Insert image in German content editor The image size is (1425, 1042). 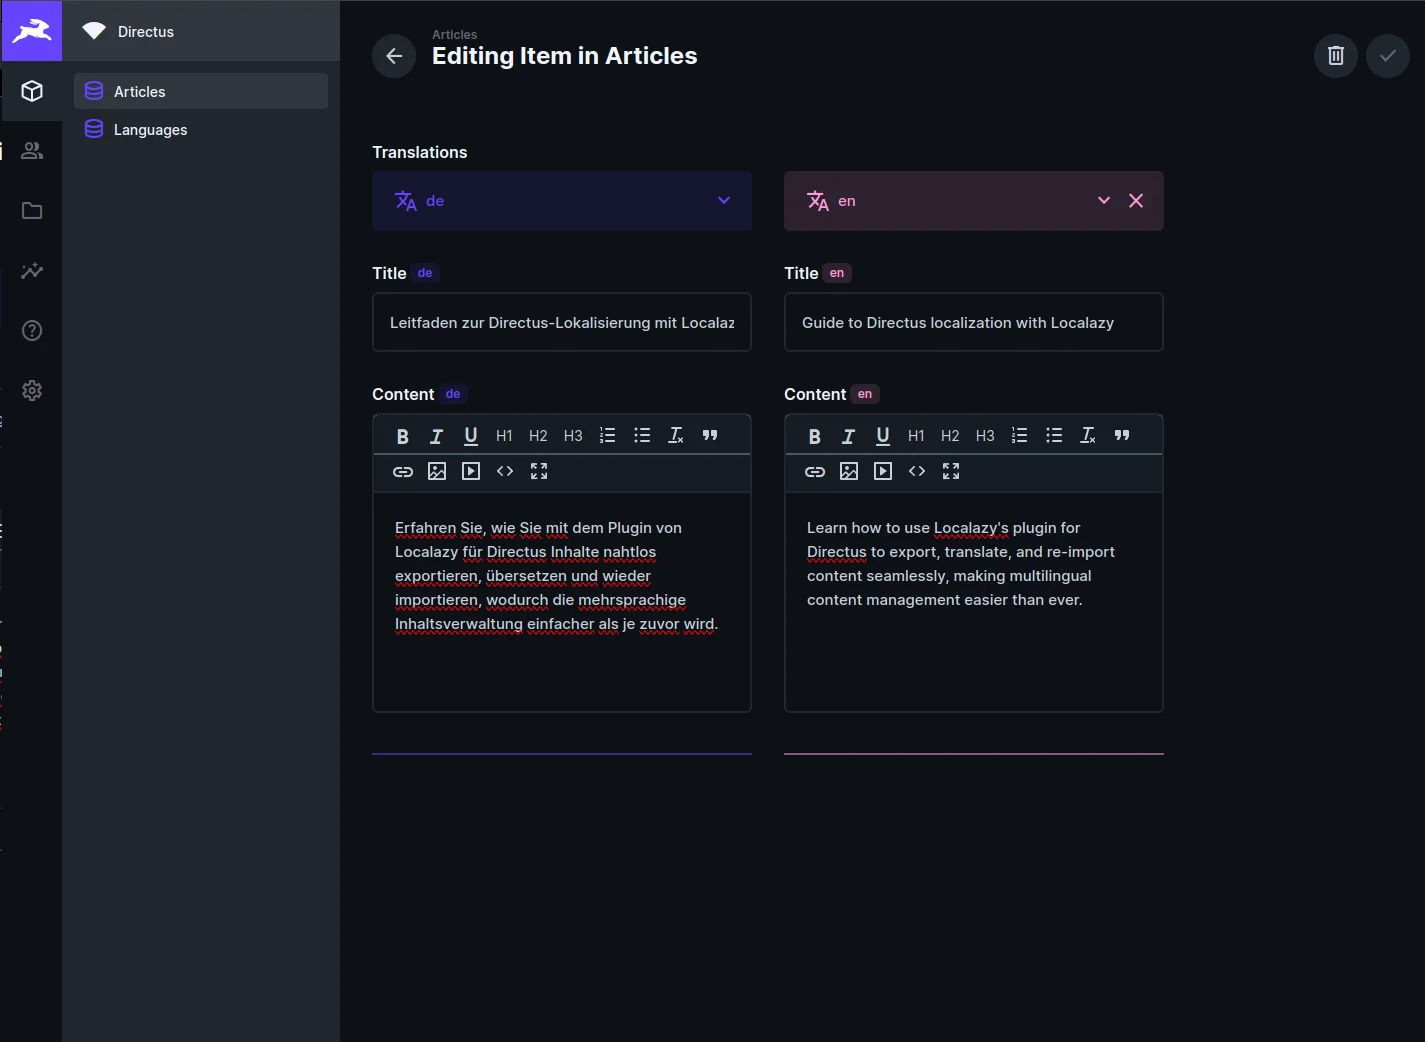pos(437,471)
